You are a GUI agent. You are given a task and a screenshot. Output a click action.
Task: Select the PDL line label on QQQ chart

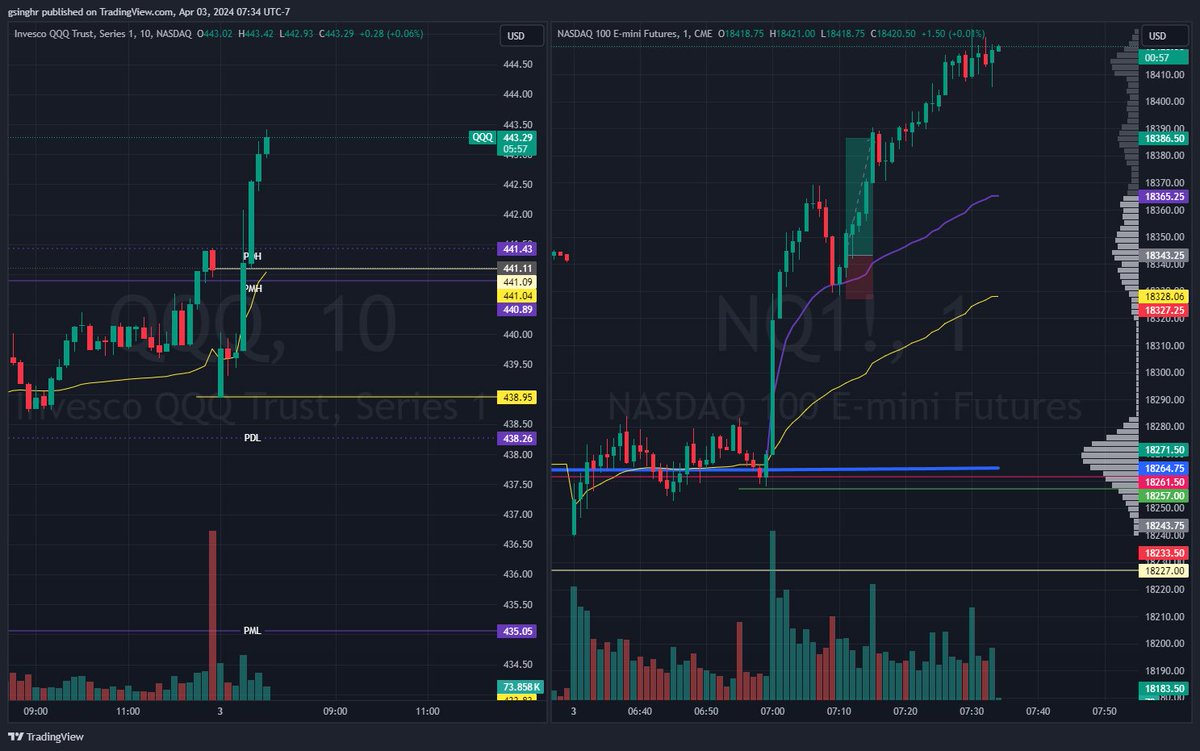(252, 438)
